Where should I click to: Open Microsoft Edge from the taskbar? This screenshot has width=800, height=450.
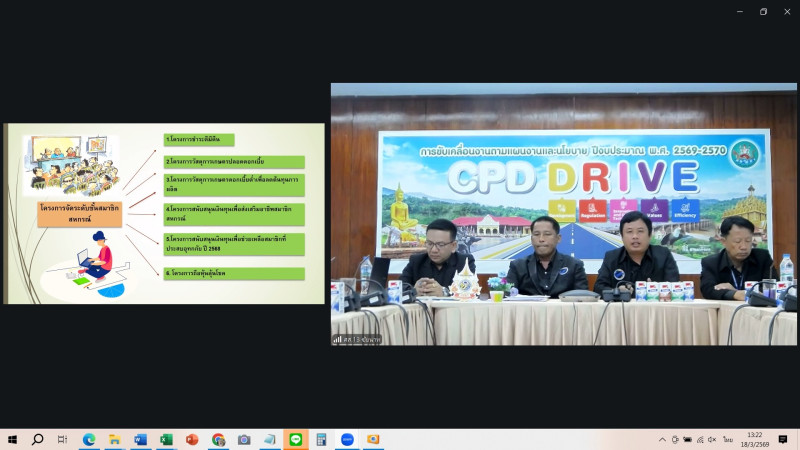click(x=88, y=439)
